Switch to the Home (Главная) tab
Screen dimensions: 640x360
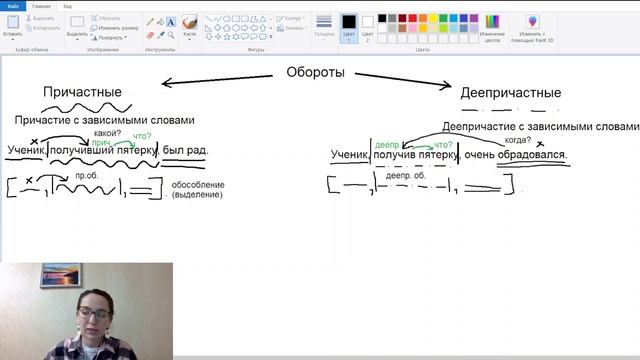point(41,6)
